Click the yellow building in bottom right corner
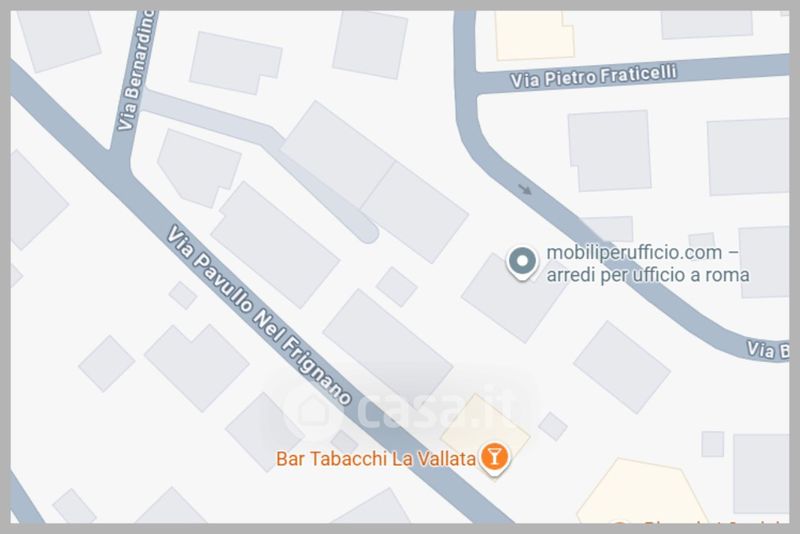The image size is (800, 534). tap(643, 492)
